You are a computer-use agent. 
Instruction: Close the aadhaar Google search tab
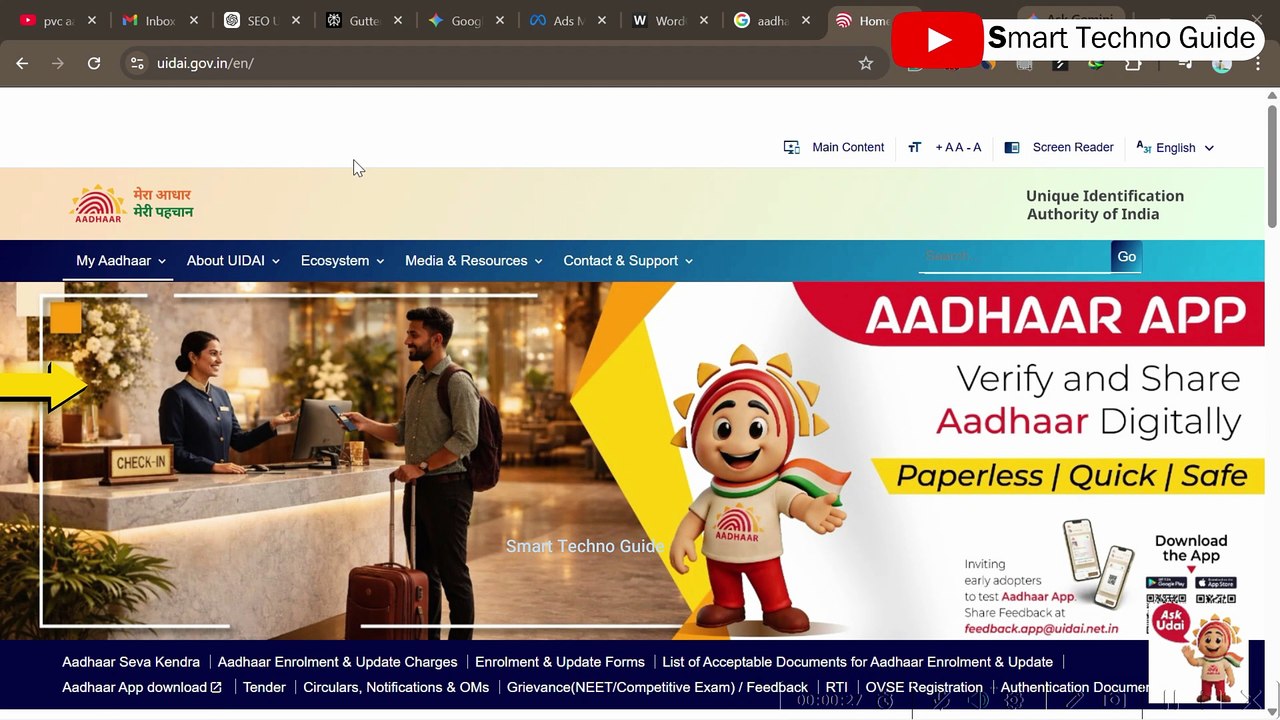[806, 20]
